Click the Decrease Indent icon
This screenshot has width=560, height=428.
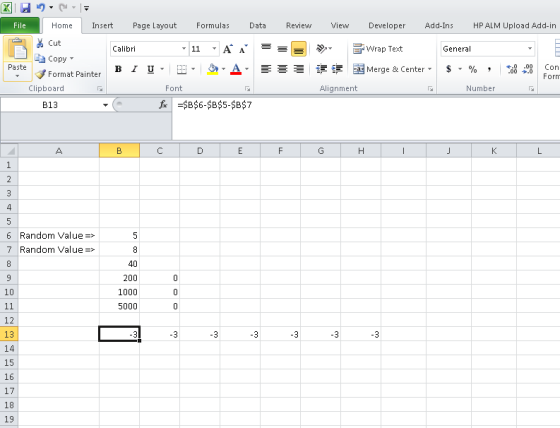coord(321,69)
